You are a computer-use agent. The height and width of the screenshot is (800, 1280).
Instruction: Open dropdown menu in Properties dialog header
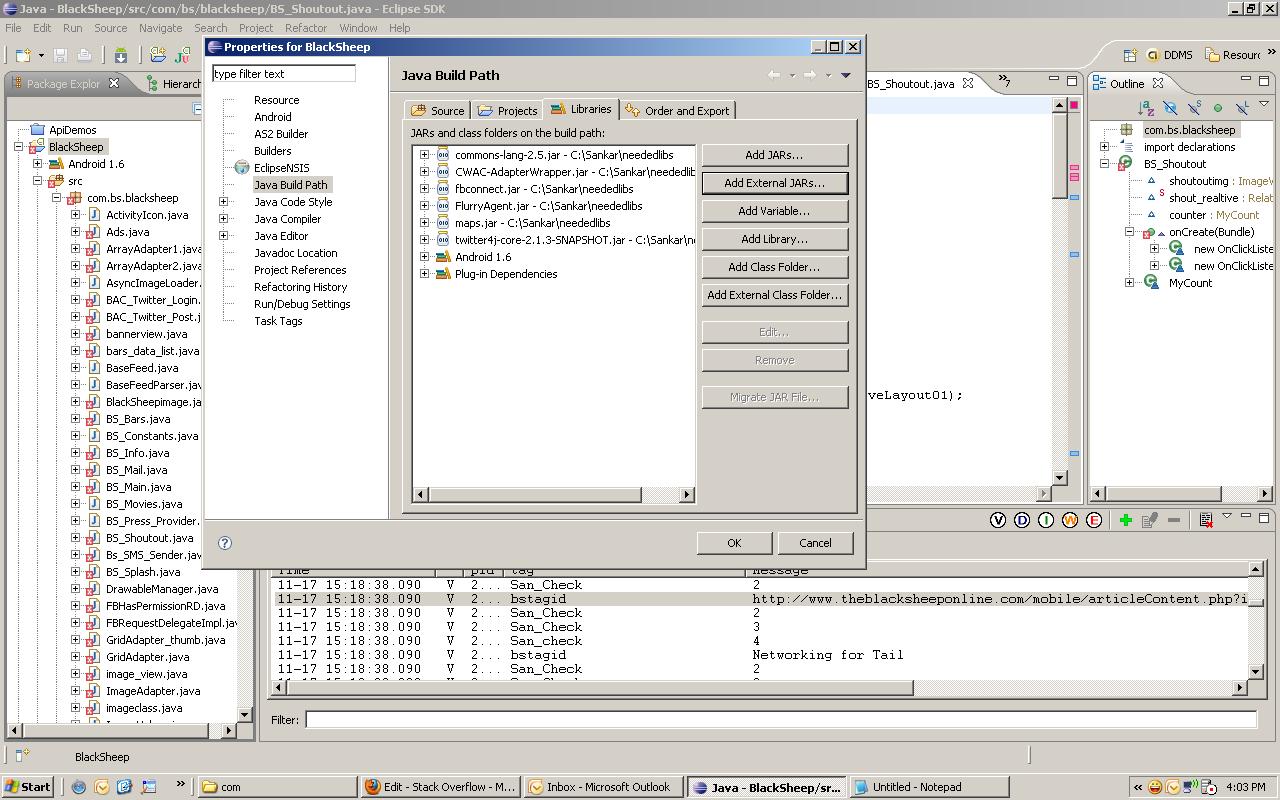[845, 75]
